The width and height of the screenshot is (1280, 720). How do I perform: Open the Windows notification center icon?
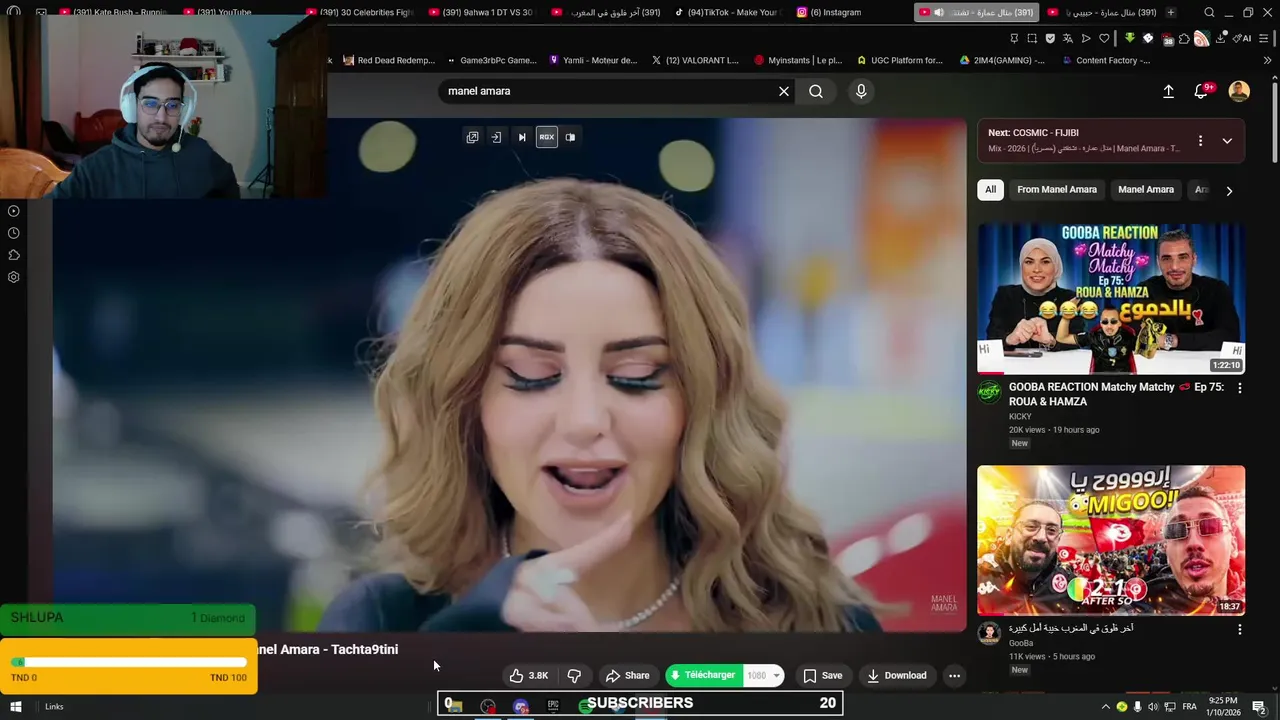coord(1259,707)
